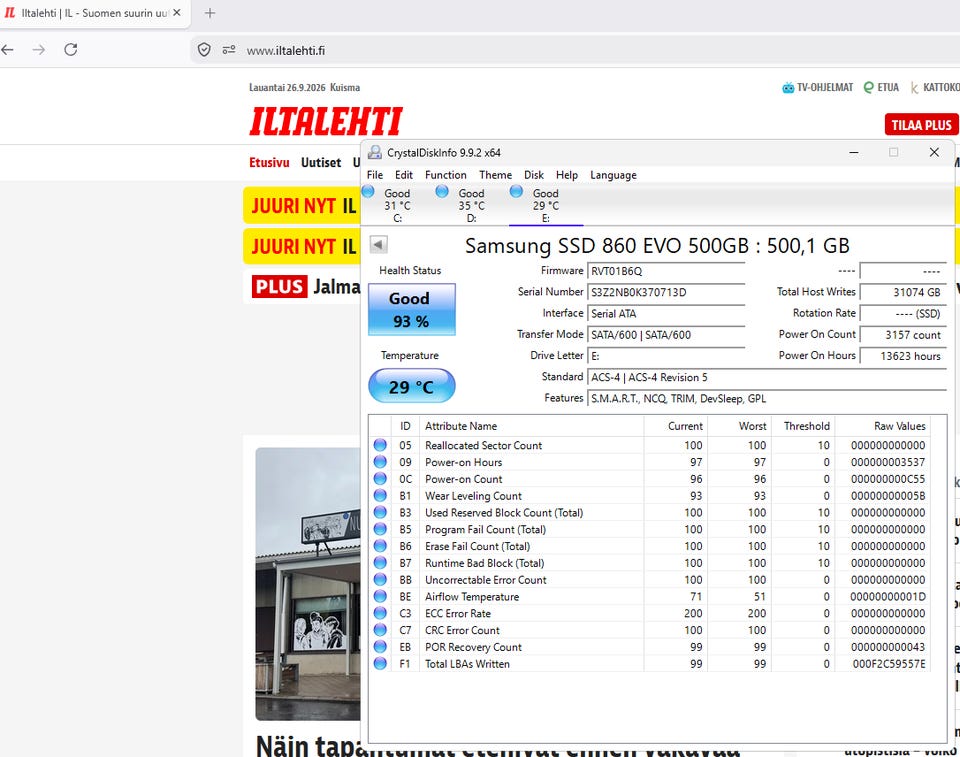Open the Disk menu
960x757 pixels.
click(533, 175)
